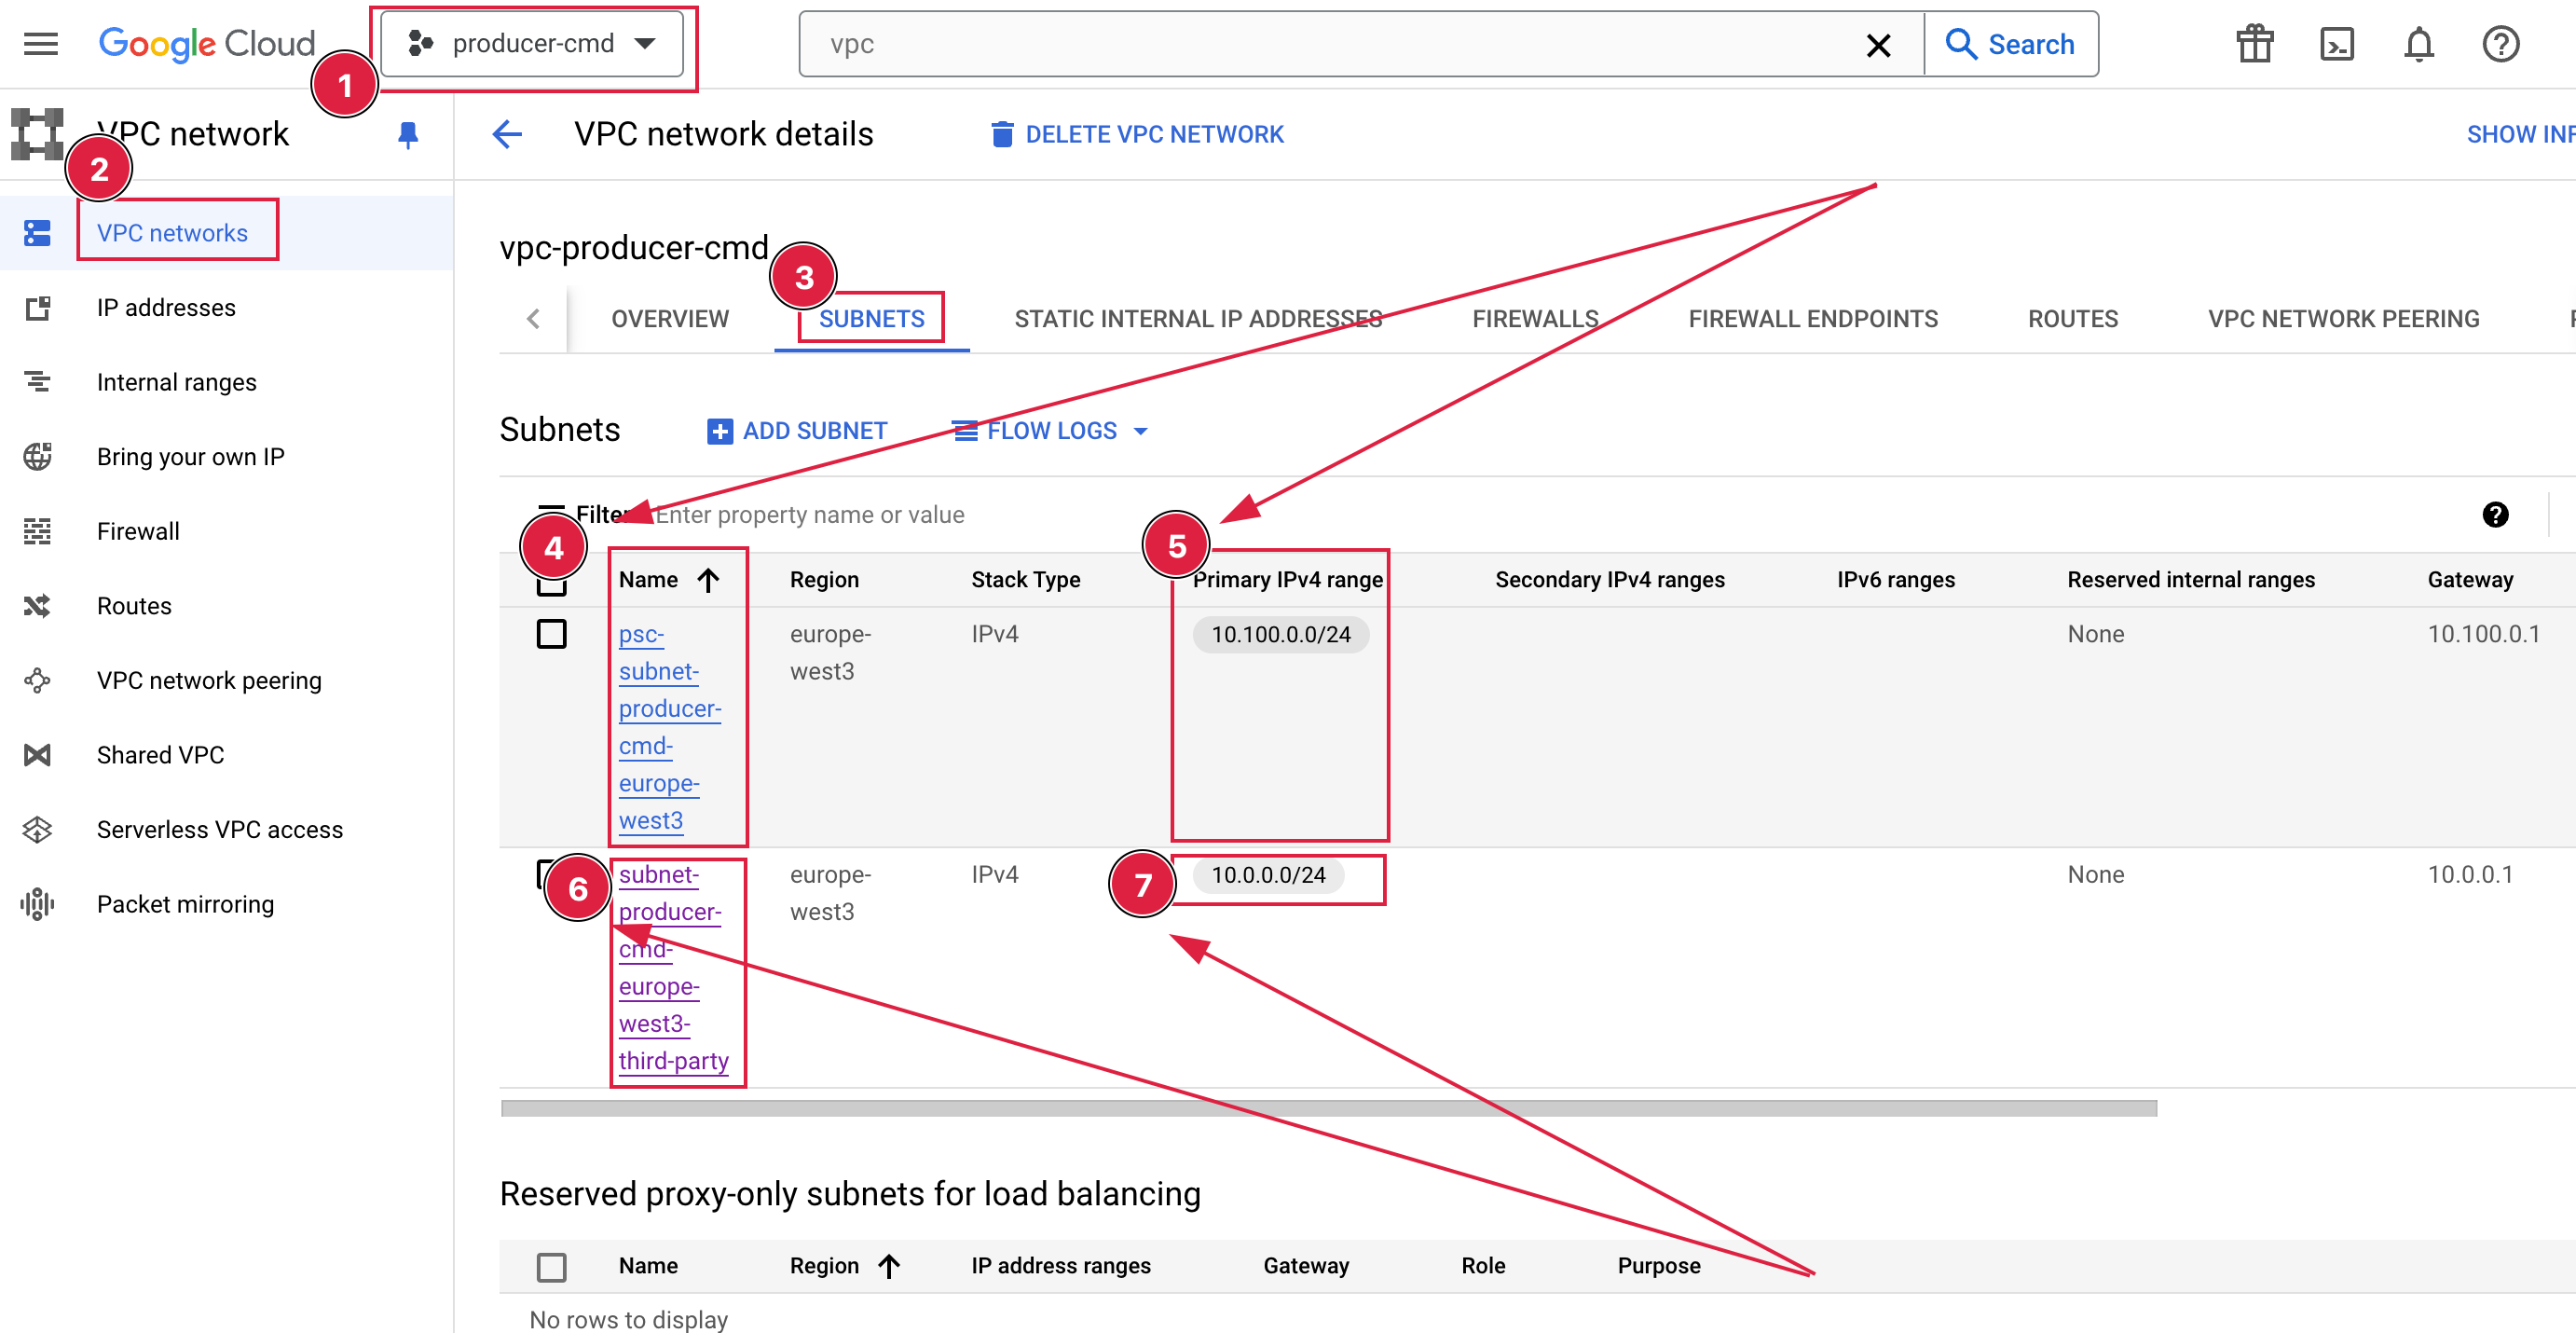Open the Routes tab

tap(2072, 319)
